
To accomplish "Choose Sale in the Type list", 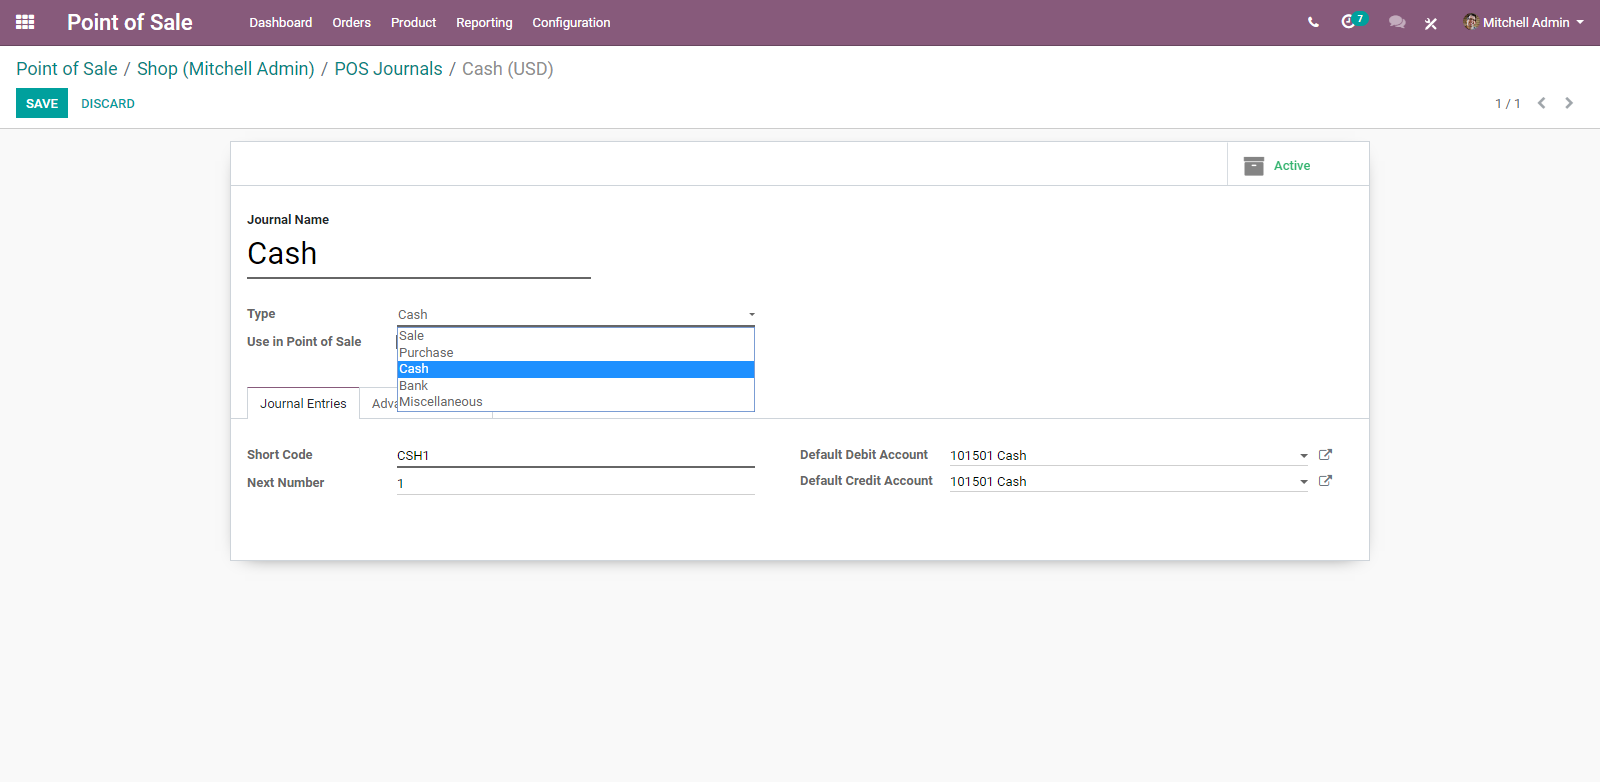I will point(575,336).
